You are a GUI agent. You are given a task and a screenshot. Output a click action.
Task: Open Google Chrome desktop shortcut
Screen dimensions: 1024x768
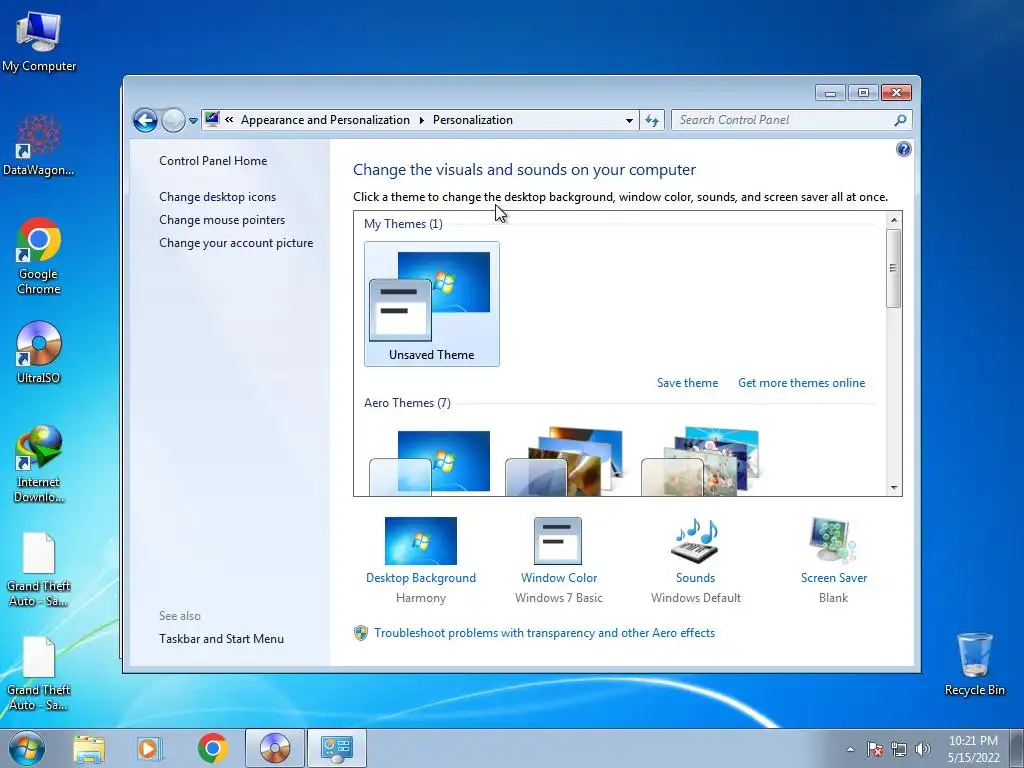39,256
